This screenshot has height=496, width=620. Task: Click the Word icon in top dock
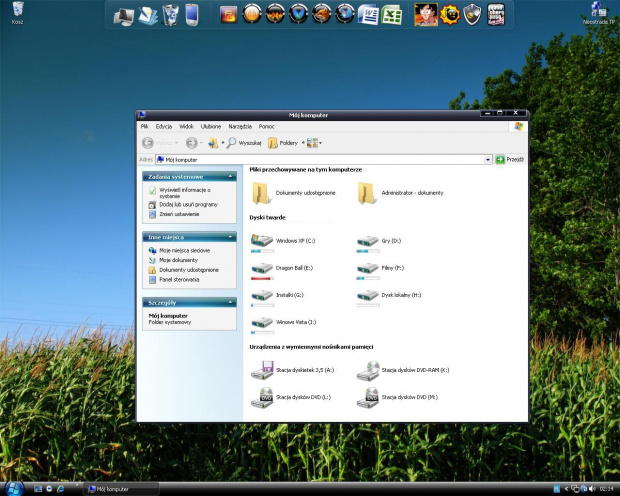(369, 15)
